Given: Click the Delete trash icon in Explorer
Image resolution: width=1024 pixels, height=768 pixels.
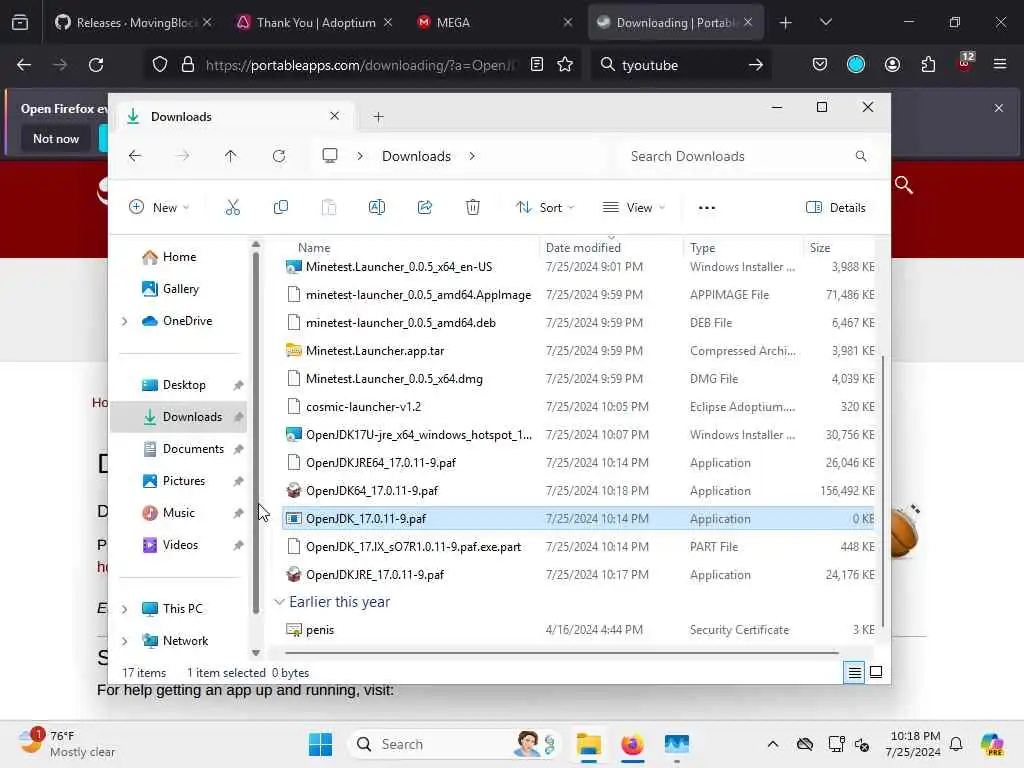Looking at the screenshot, I should [473, 208].
